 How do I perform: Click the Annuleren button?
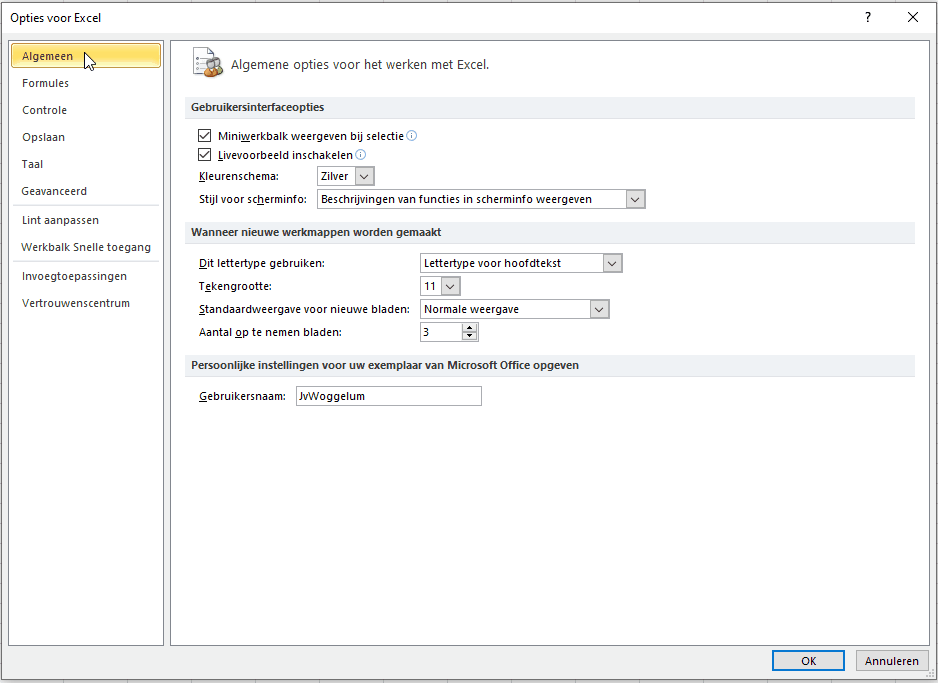coord(891,661)
